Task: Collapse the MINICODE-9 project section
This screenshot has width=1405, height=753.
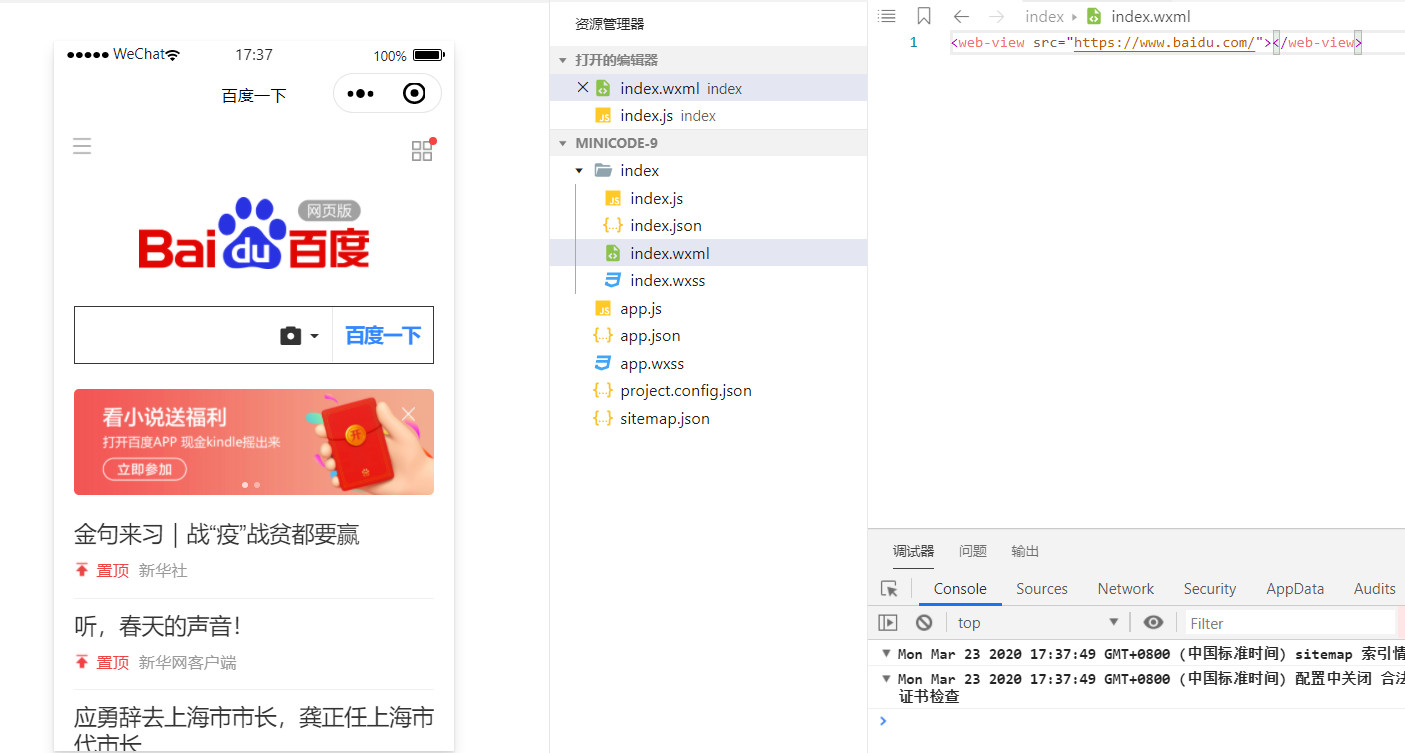Action: tap(563, 144)
